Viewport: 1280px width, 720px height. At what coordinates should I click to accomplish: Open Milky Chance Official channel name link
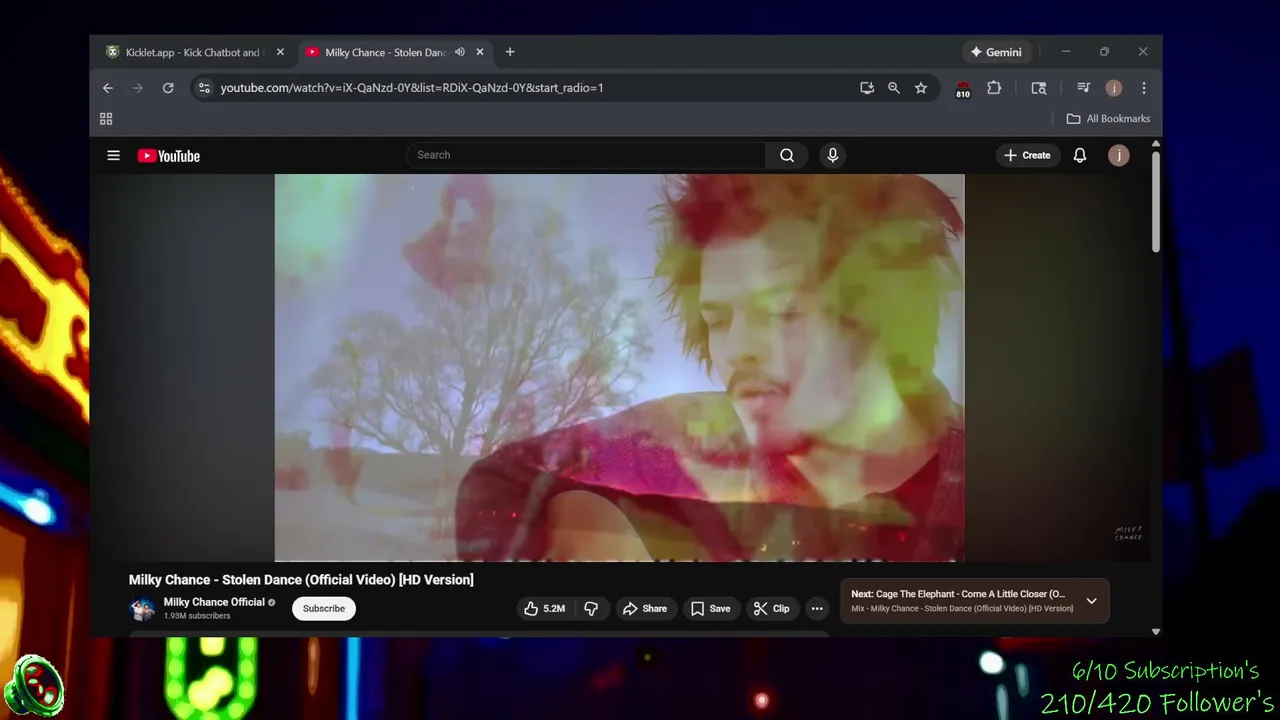214,602
